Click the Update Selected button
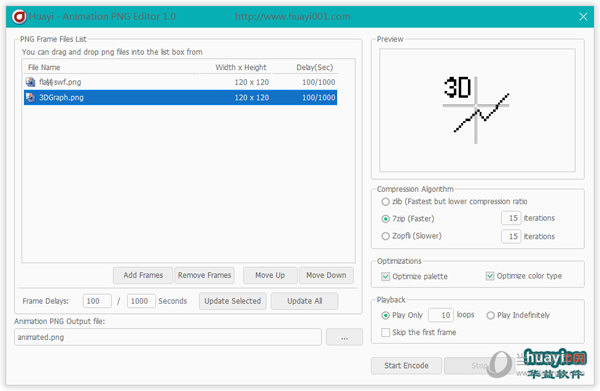This screenshot has height=391, width=600. point(232,301)
